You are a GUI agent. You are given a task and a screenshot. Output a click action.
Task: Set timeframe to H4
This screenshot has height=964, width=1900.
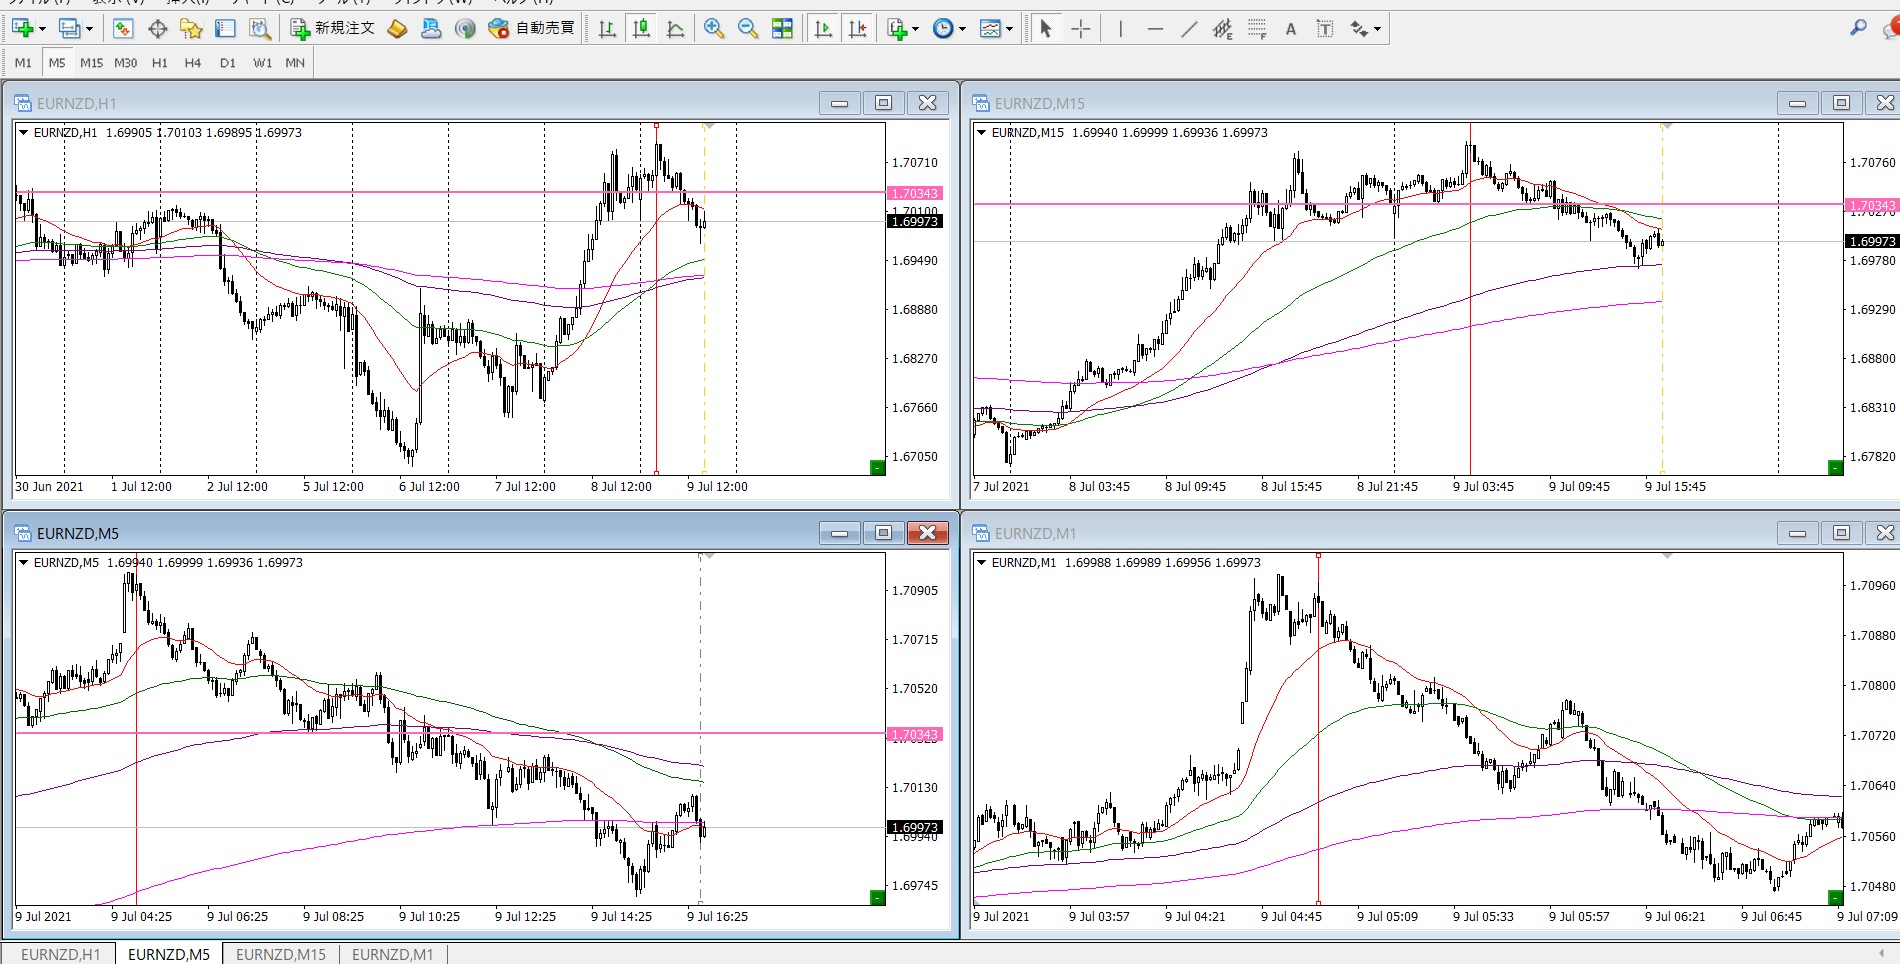(x=193, y=62)
